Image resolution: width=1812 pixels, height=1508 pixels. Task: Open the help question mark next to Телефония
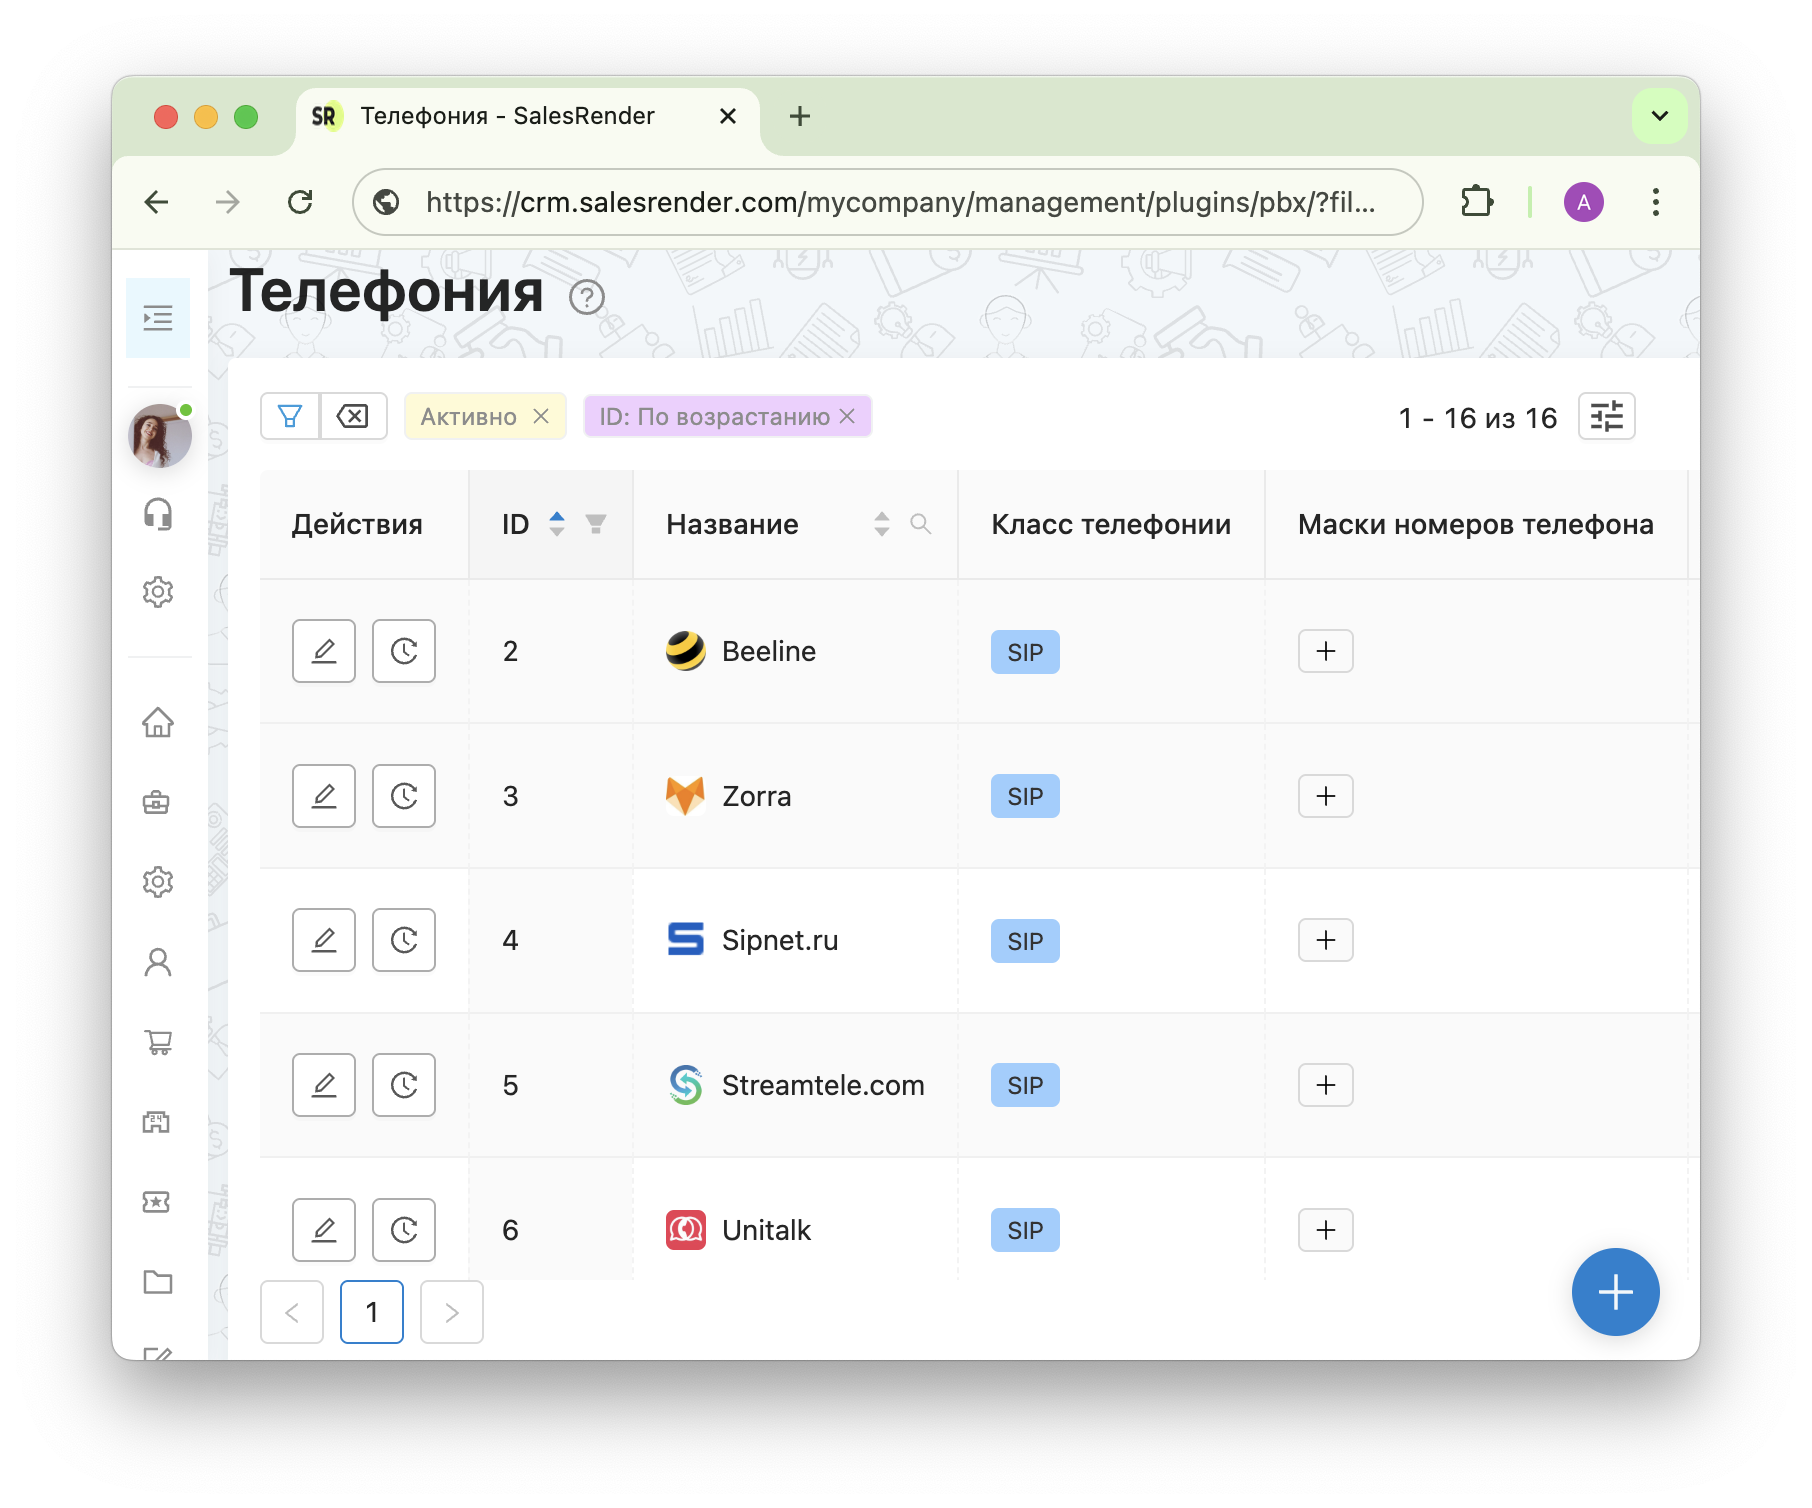pyautogui.click(x=587, y=297)
